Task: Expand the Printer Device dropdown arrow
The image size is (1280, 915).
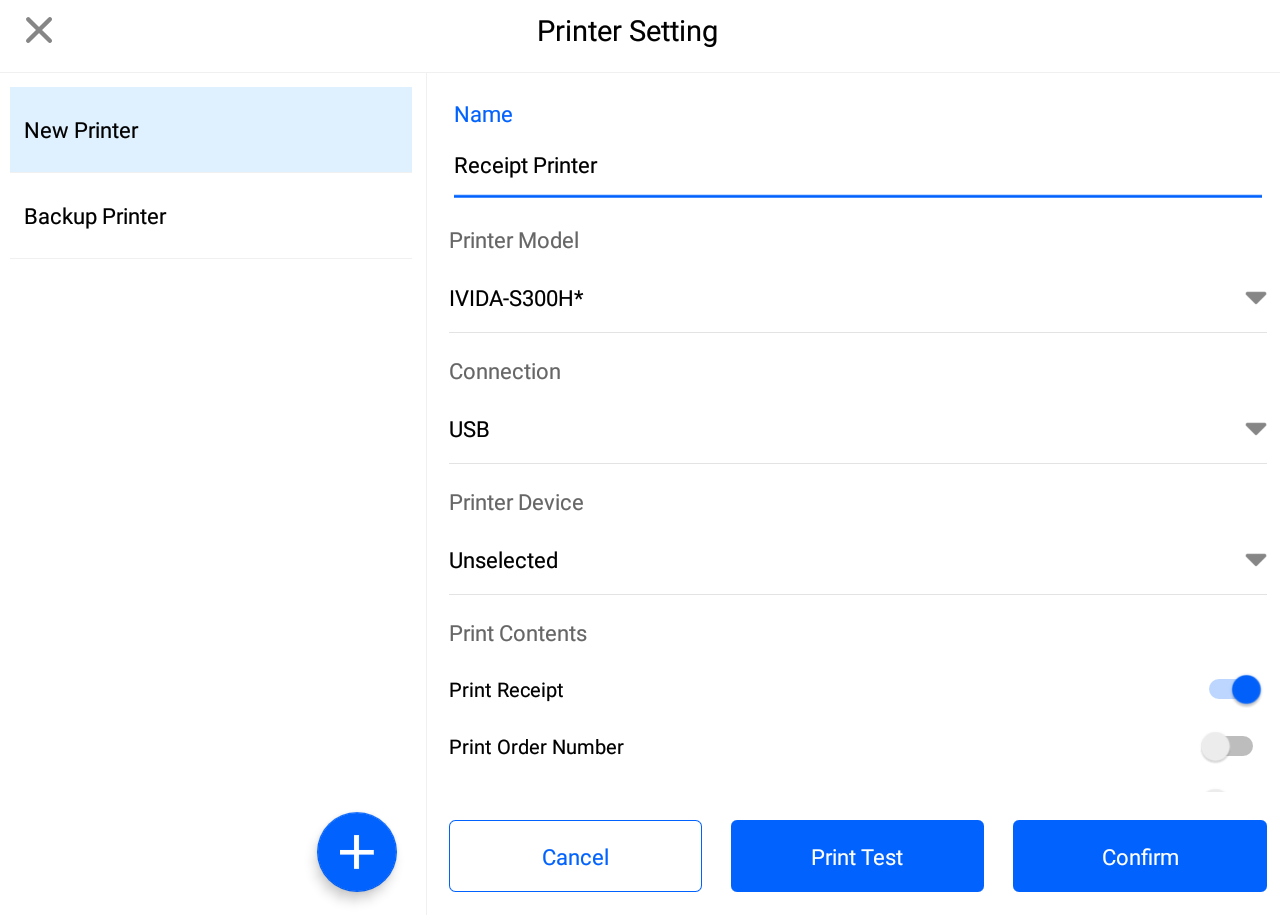Action: 1255,560
